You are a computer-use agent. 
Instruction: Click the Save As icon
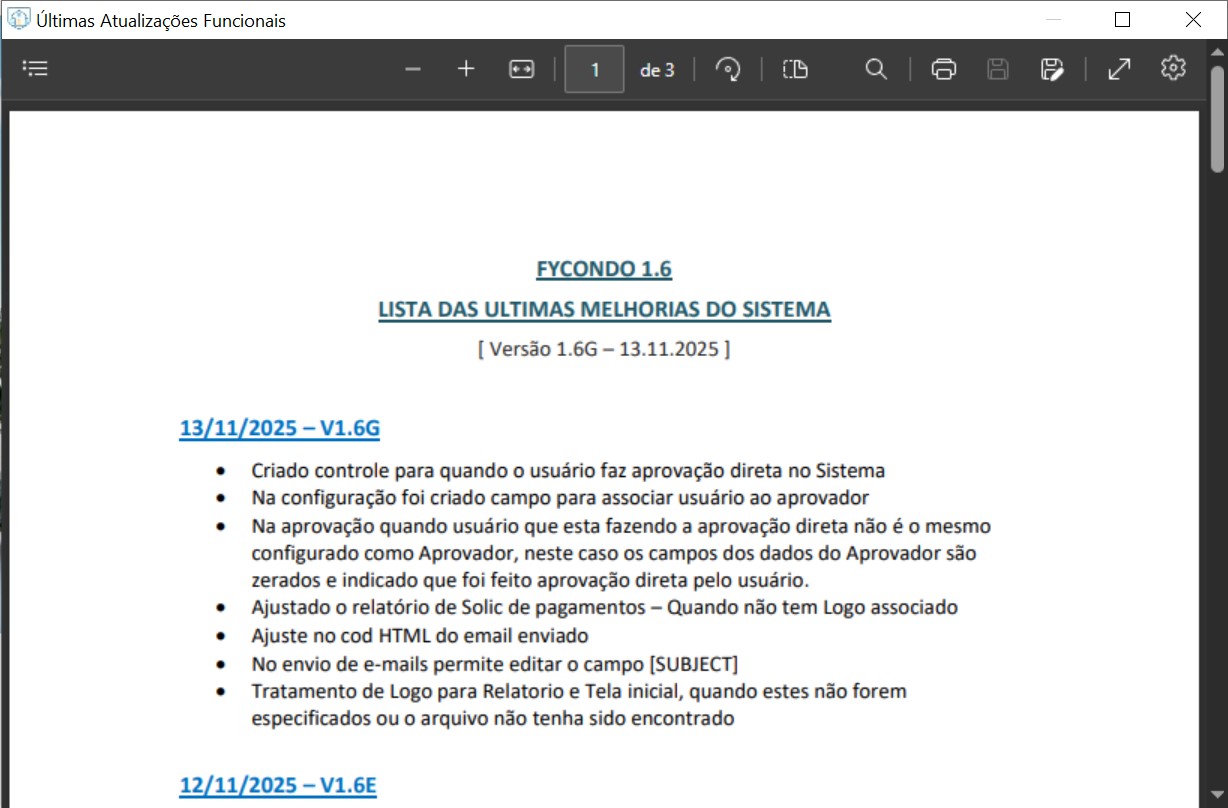(1051, 69)
